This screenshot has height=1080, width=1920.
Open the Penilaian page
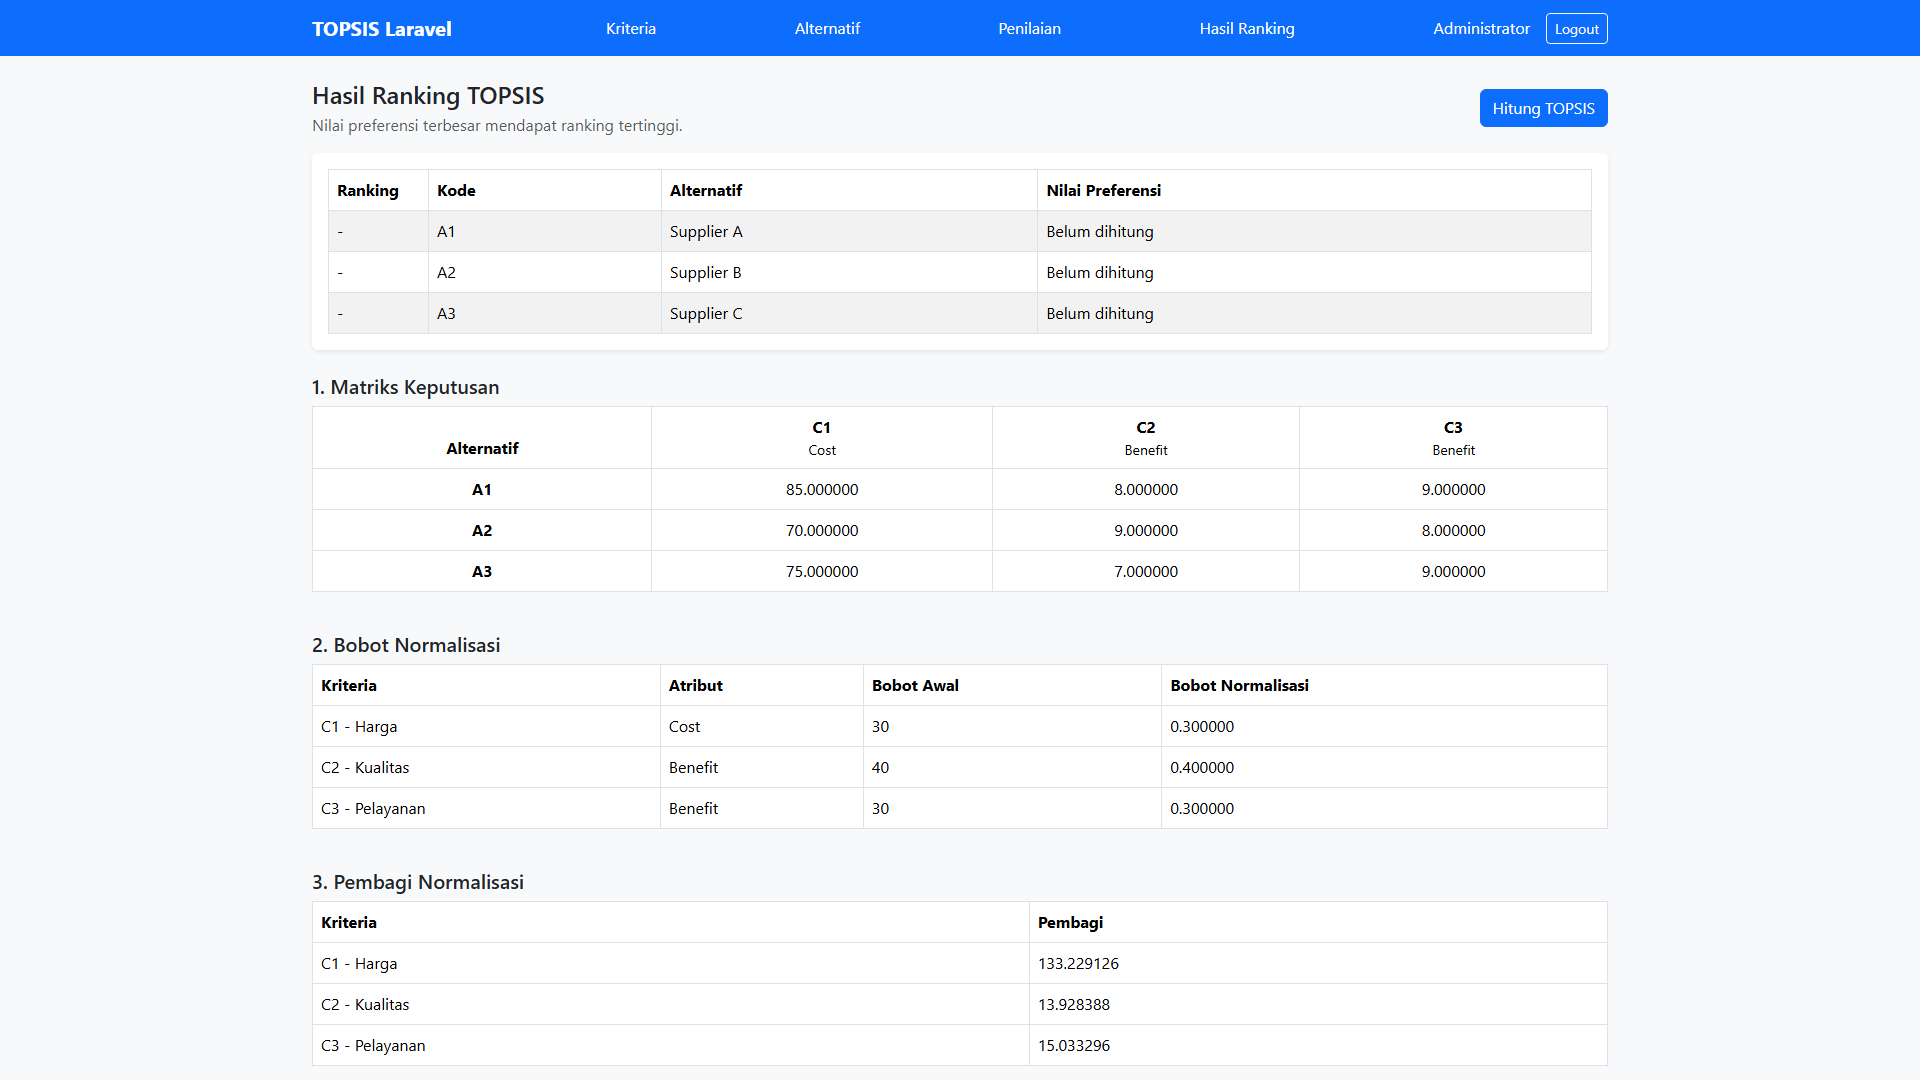pyautogui.click(x=1029, y=29)
